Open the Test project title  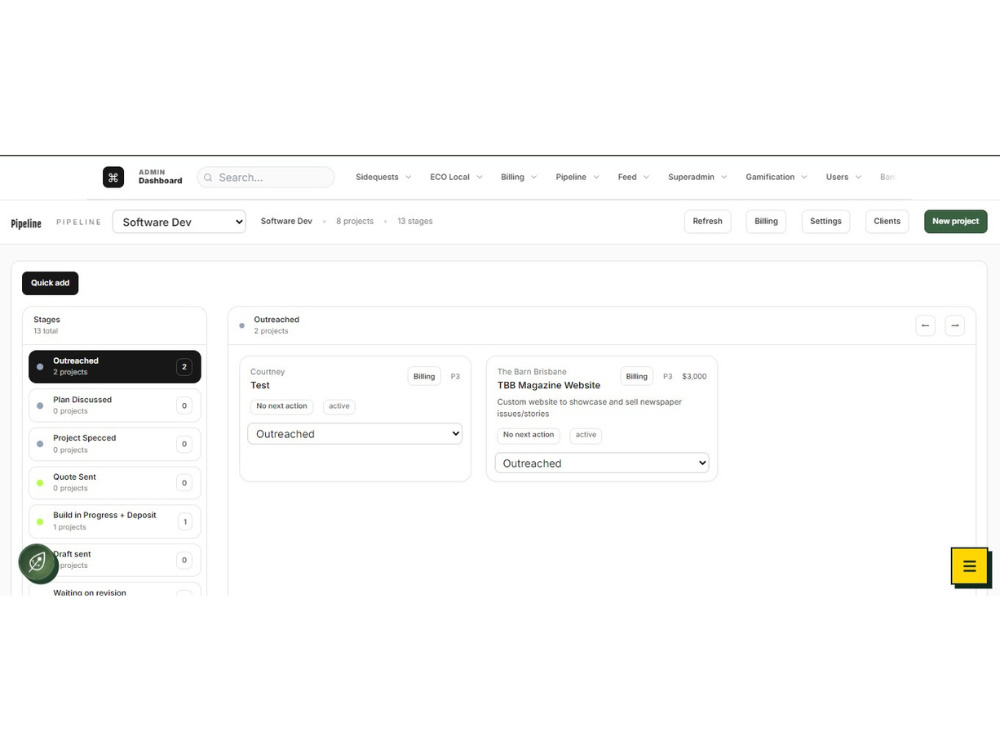click(x=260, y=385)
